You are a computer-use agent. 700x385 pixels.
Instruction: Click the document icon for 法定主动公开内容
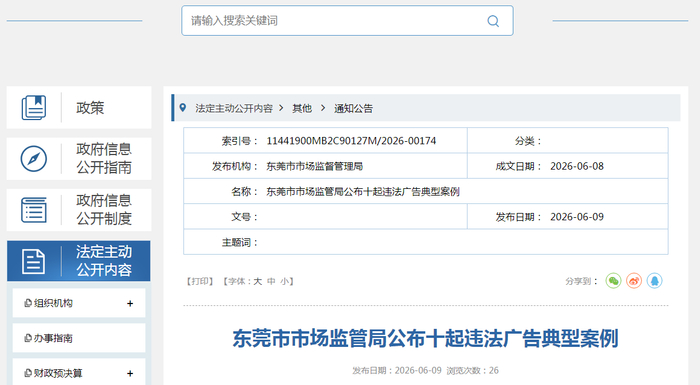point(33,261)
